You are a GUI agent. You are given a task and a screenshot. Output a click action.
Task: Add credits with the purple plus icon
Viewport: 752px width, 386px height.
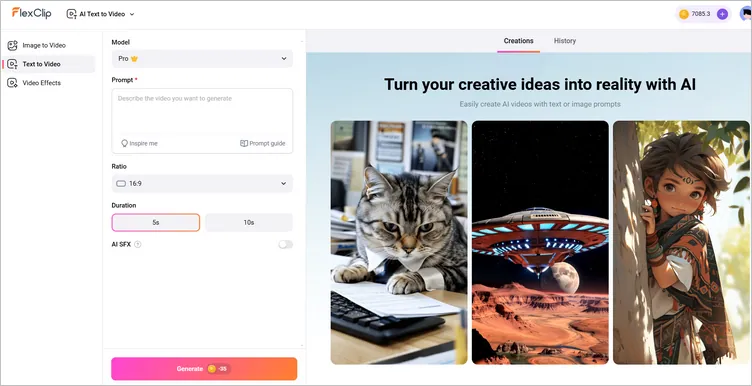722,14
